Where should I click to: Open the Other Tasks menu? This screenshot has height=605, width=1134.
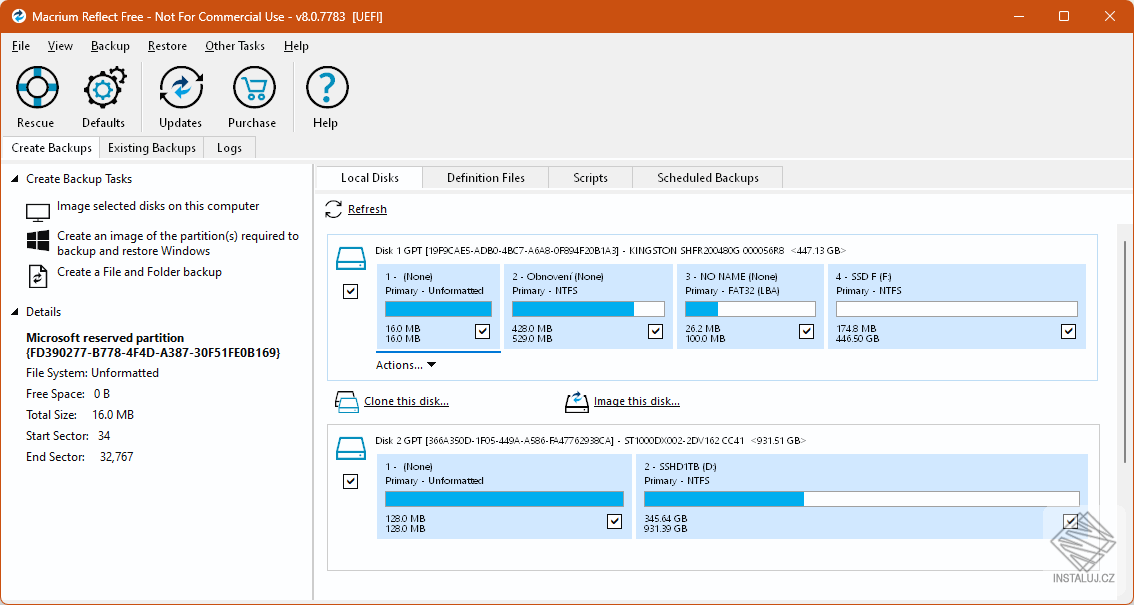235,46
